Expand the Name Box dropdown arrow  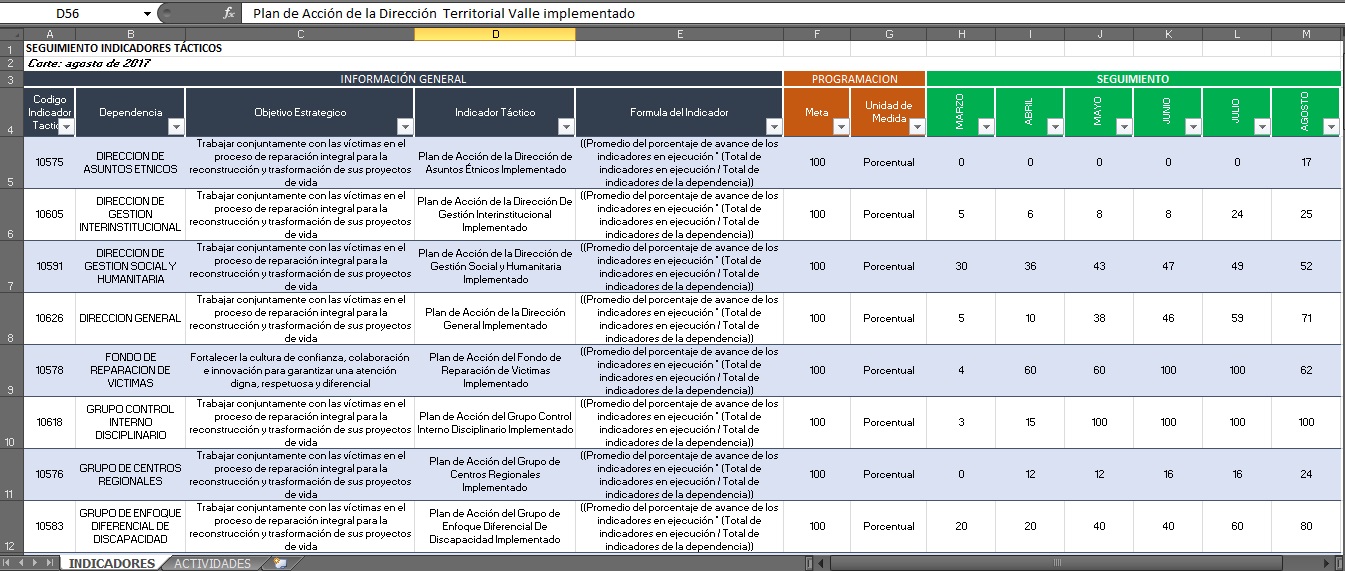click(148, 13)
